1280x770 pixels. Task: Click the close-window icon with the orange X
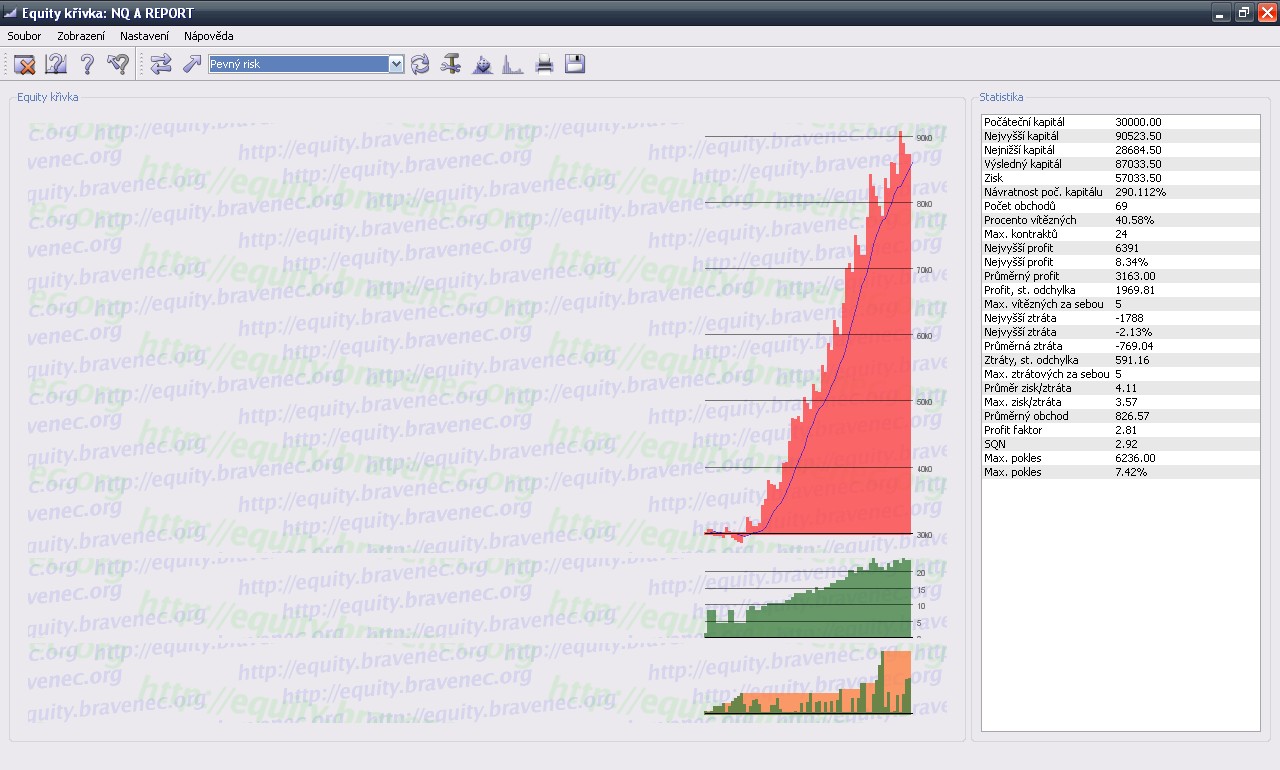pos(25,64)
